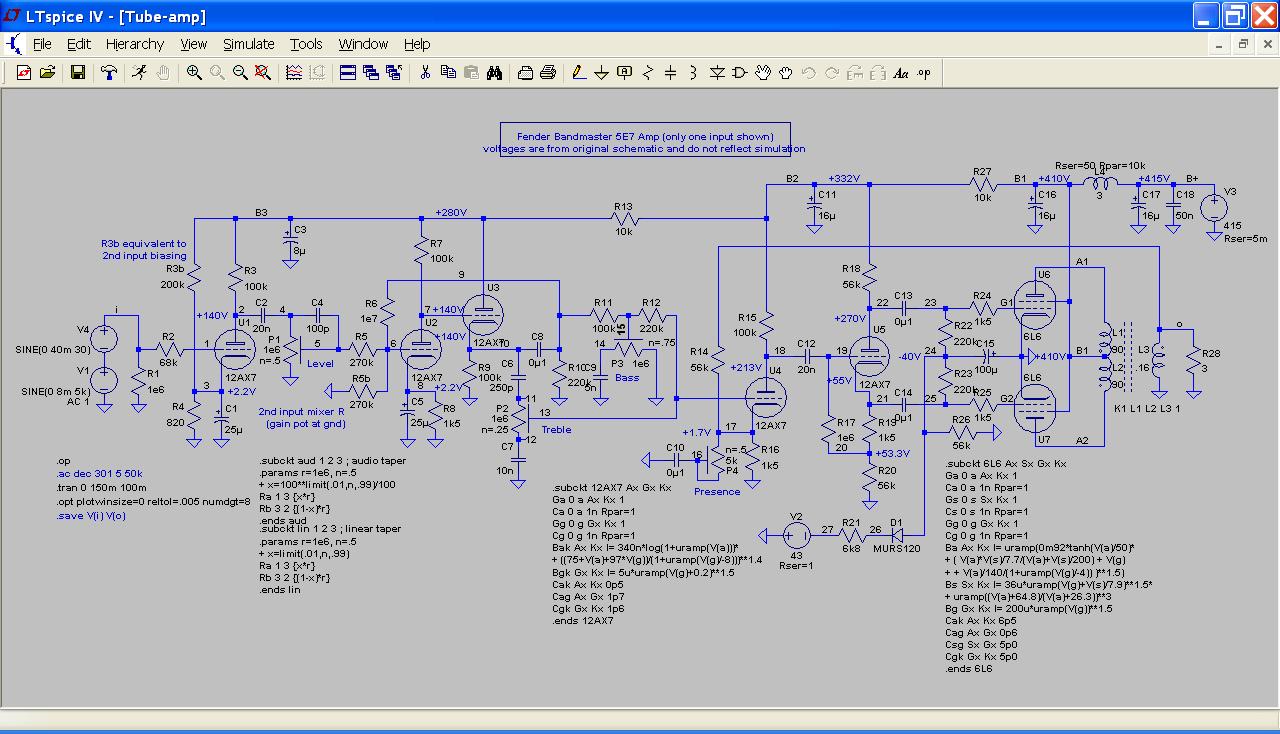Click the Bass pot label
Image resolution: width=1280 pixels, height=734 pixels.
[x=627, y=378]
